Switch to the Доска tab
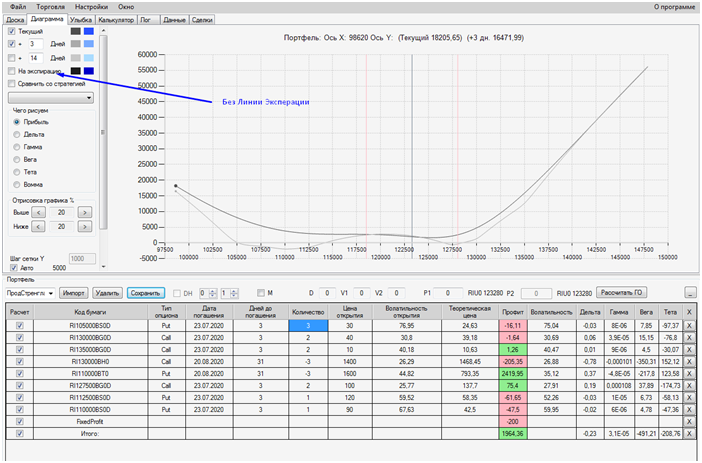 coord(15,20)
